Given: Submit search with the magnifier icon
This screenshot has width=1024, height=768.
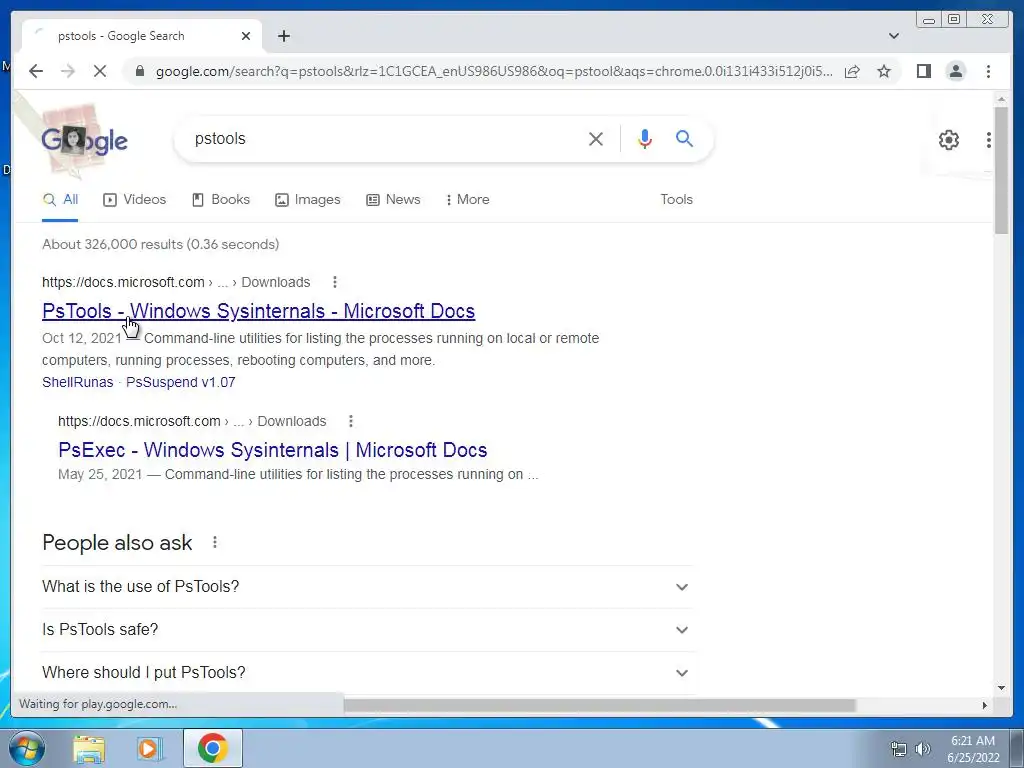Looking at the screenshot, I should click(684, 138).
